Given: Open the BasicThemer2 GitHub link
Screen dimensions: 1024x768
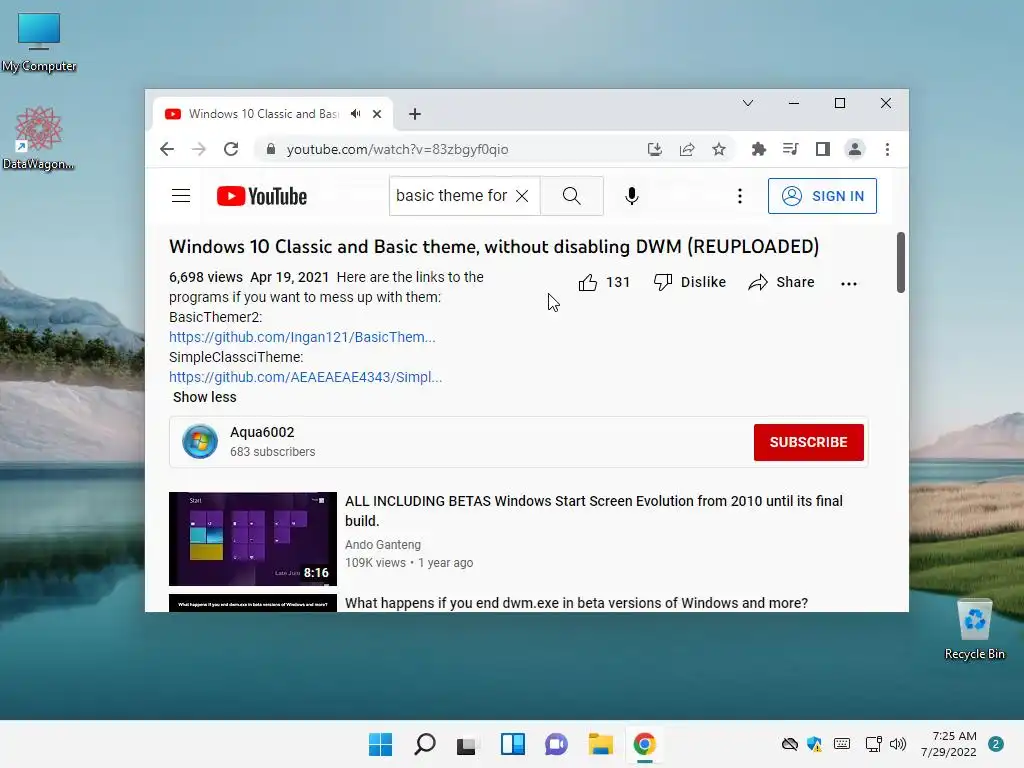Looking at the screenshot, I should (302, 337).
